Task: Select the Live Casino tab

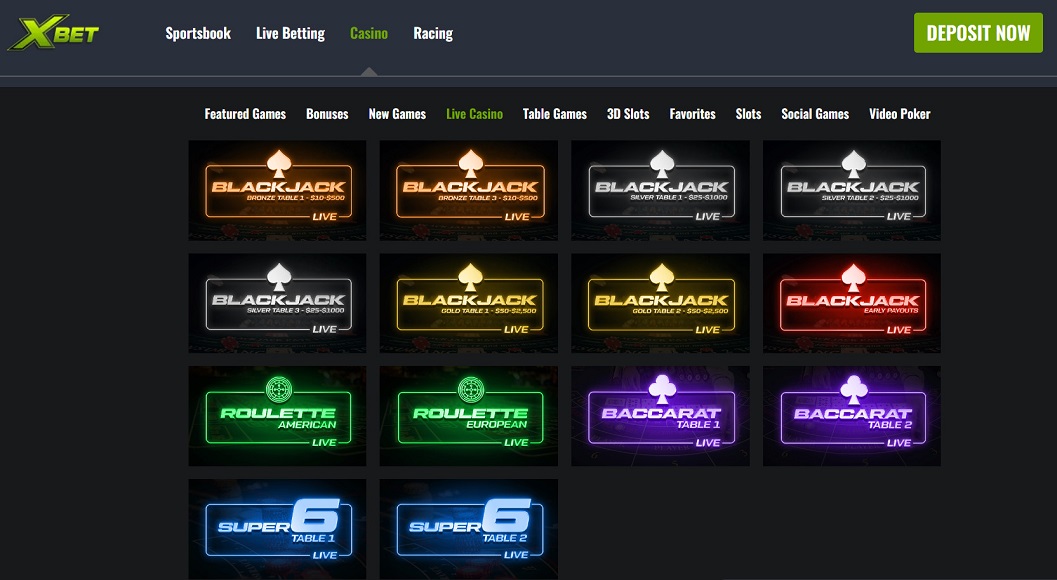Action: 475,114
